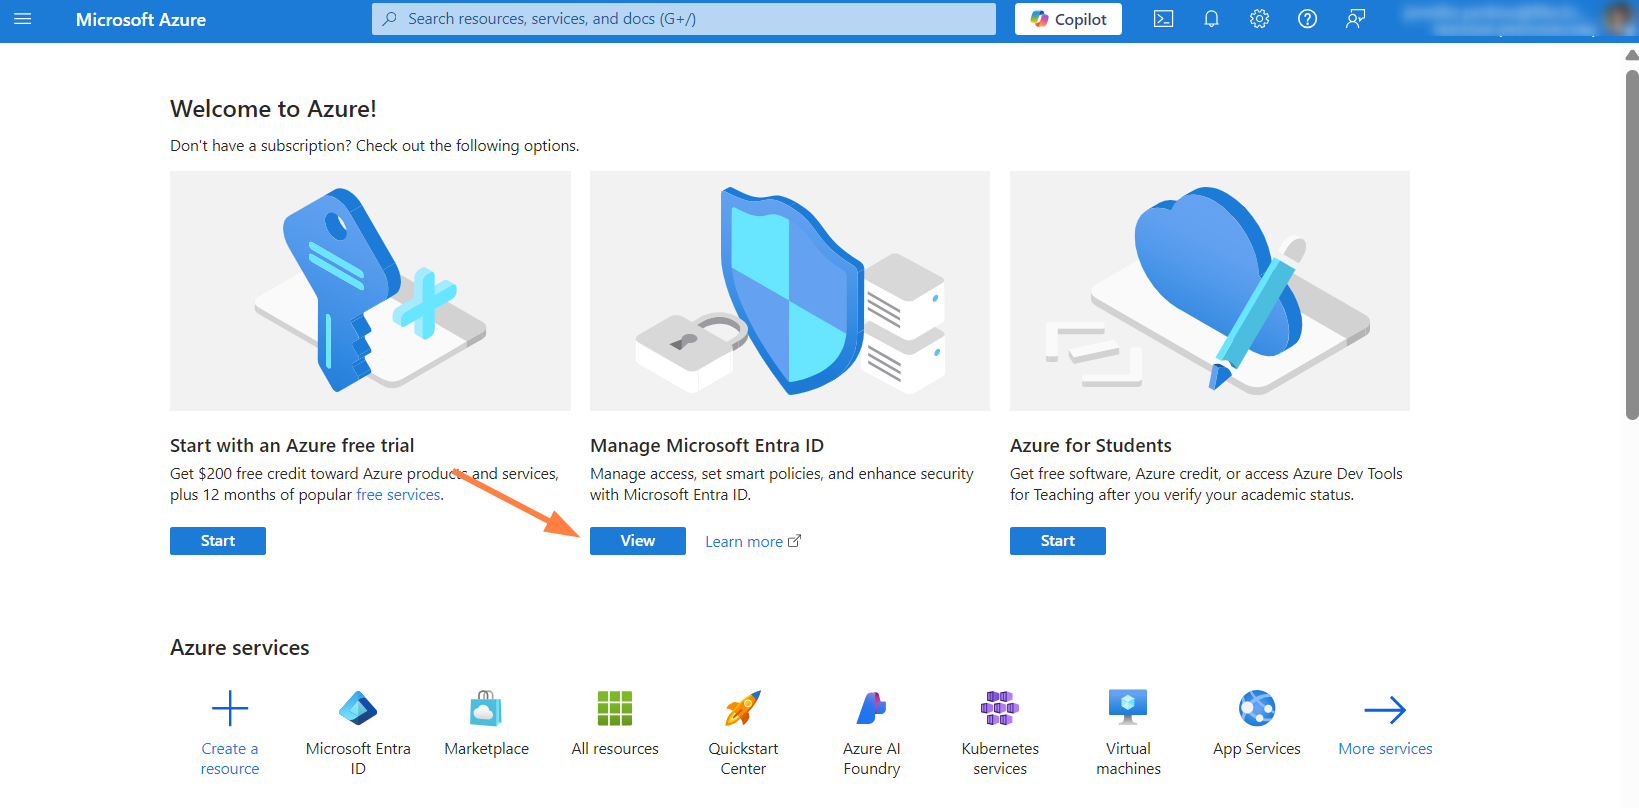Click the Copilot button
The image size is (1639, 808).
coord(1068,19)
